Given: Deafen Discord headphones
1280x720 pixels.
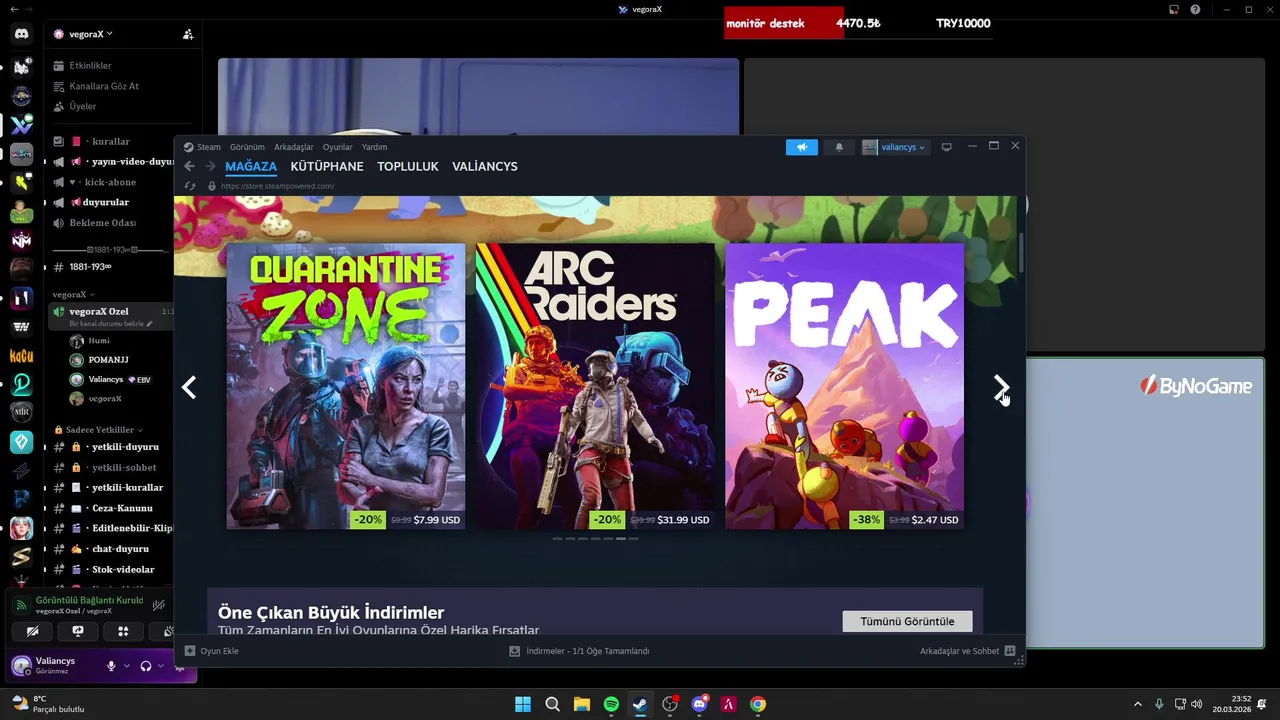Looking at the screenshot, I should [x=146, y=665].
